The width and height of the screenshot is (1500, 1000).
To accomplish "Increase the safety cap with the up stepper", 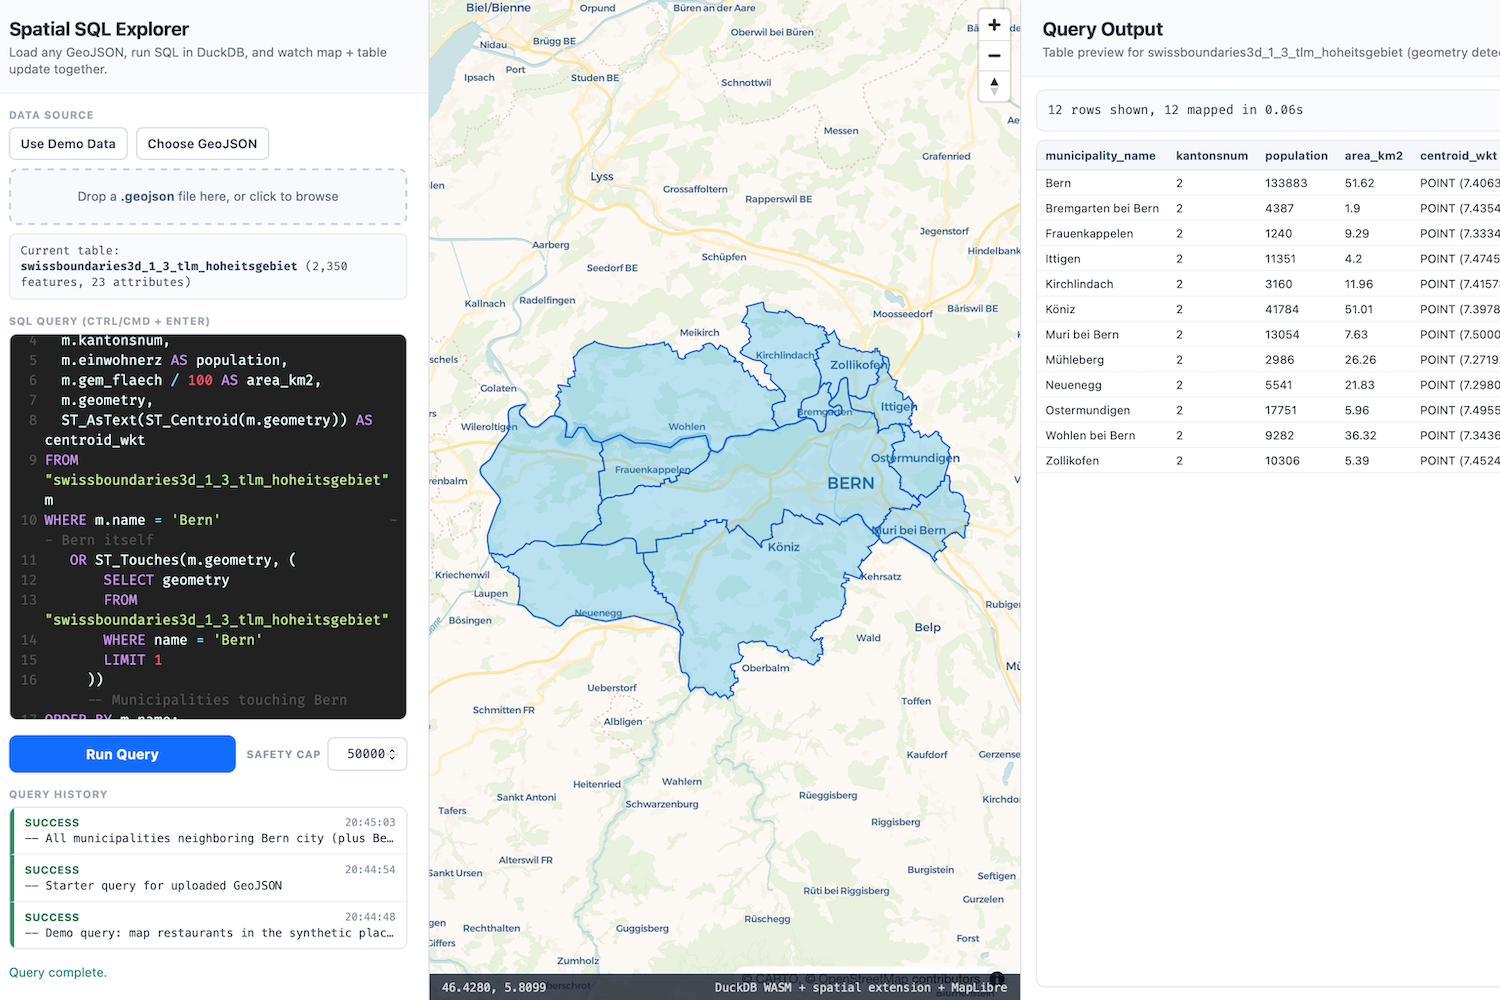I will [x=394, y=748].
